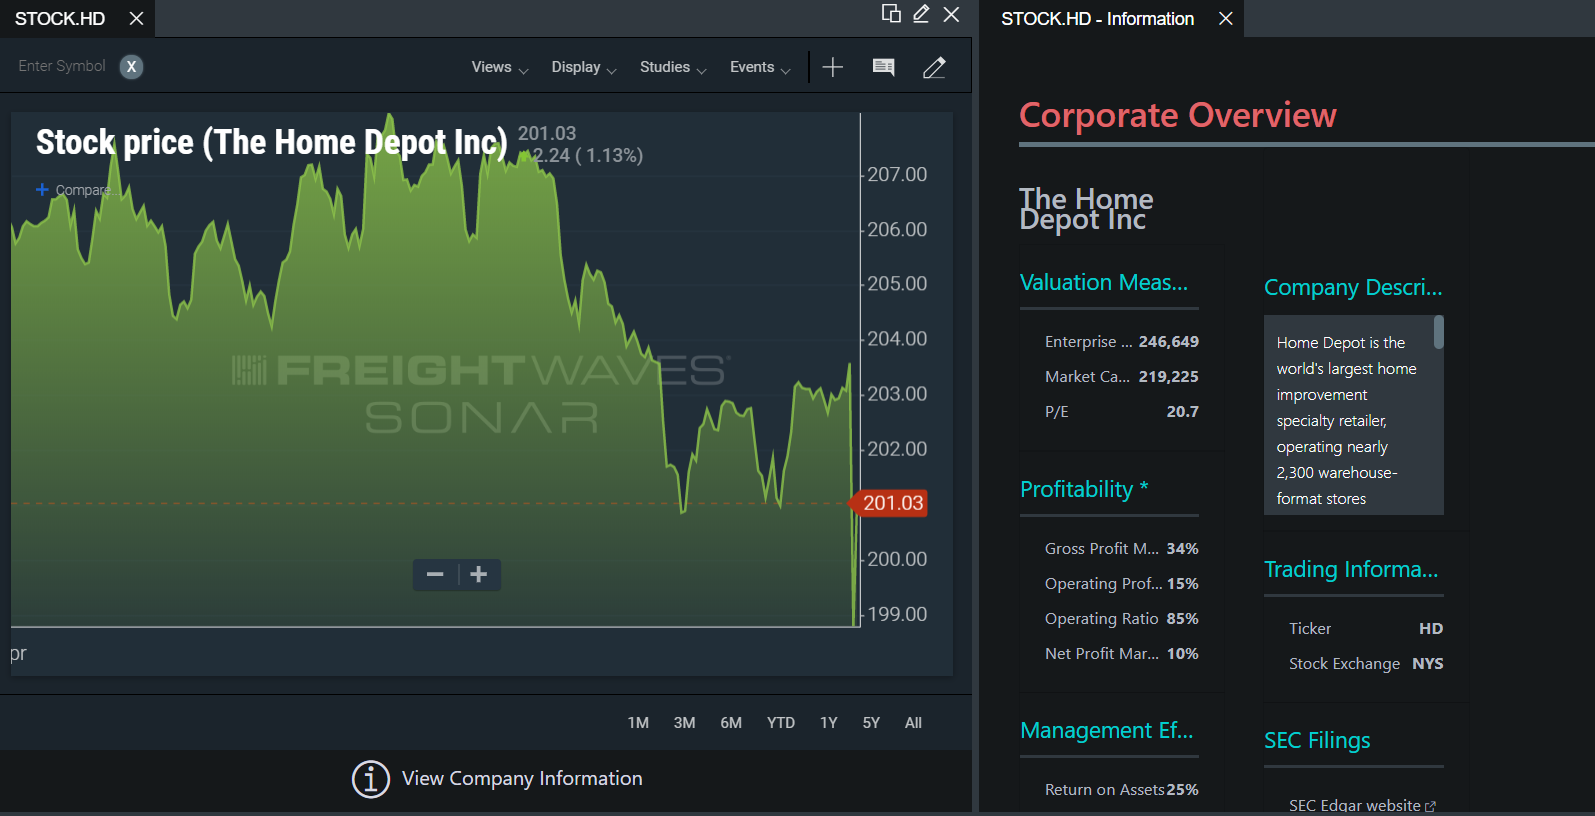Click the Stock price (The Home Depot Inc) title
The height and width of the screenshot is (816, 1595).
tap(271, 143)
